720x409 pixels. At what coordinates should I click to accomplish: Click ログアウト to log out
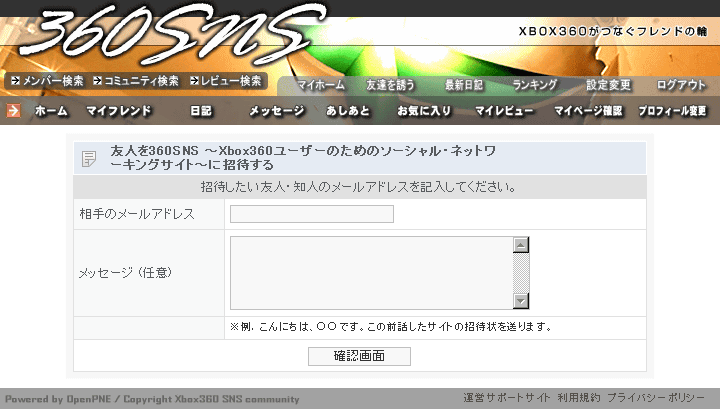(681, 85)
